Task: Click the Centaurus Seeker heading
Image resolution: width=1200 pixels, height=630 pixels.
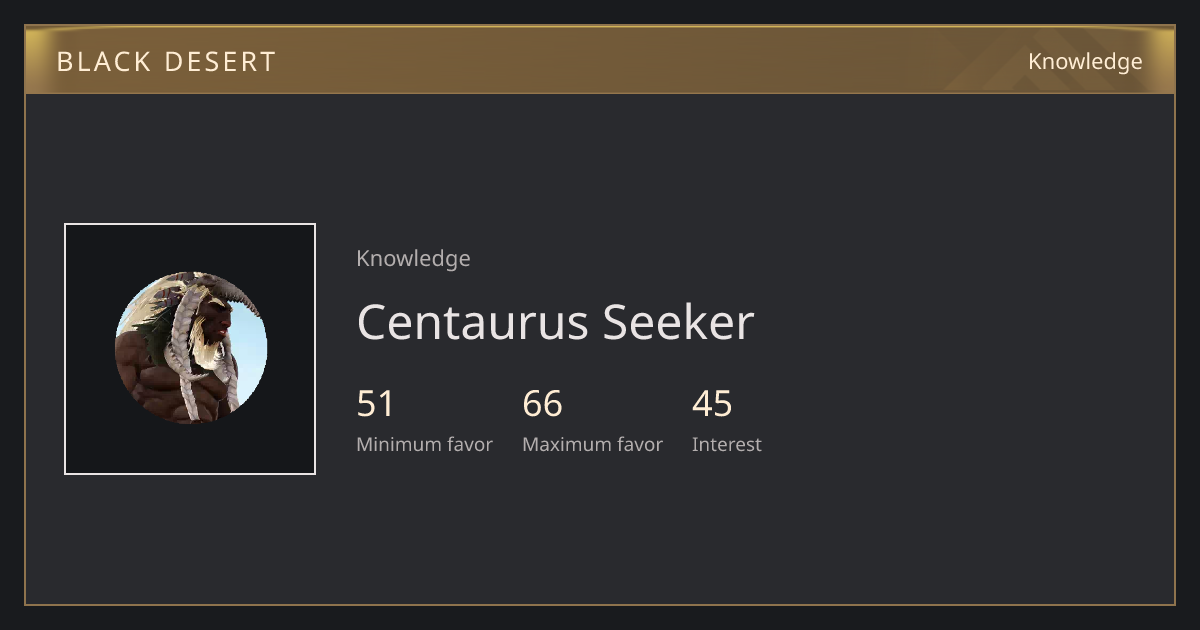Action: pyautogui.click(x=555, y=322)
